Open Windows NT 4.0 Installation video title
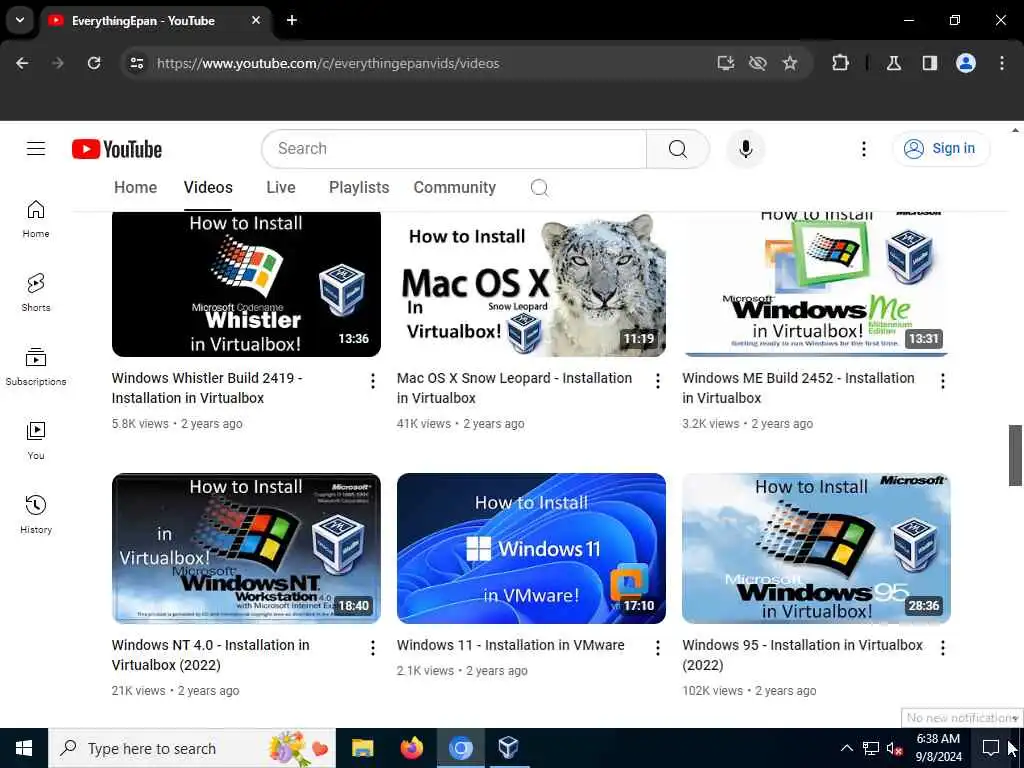 tap(210, 655)
